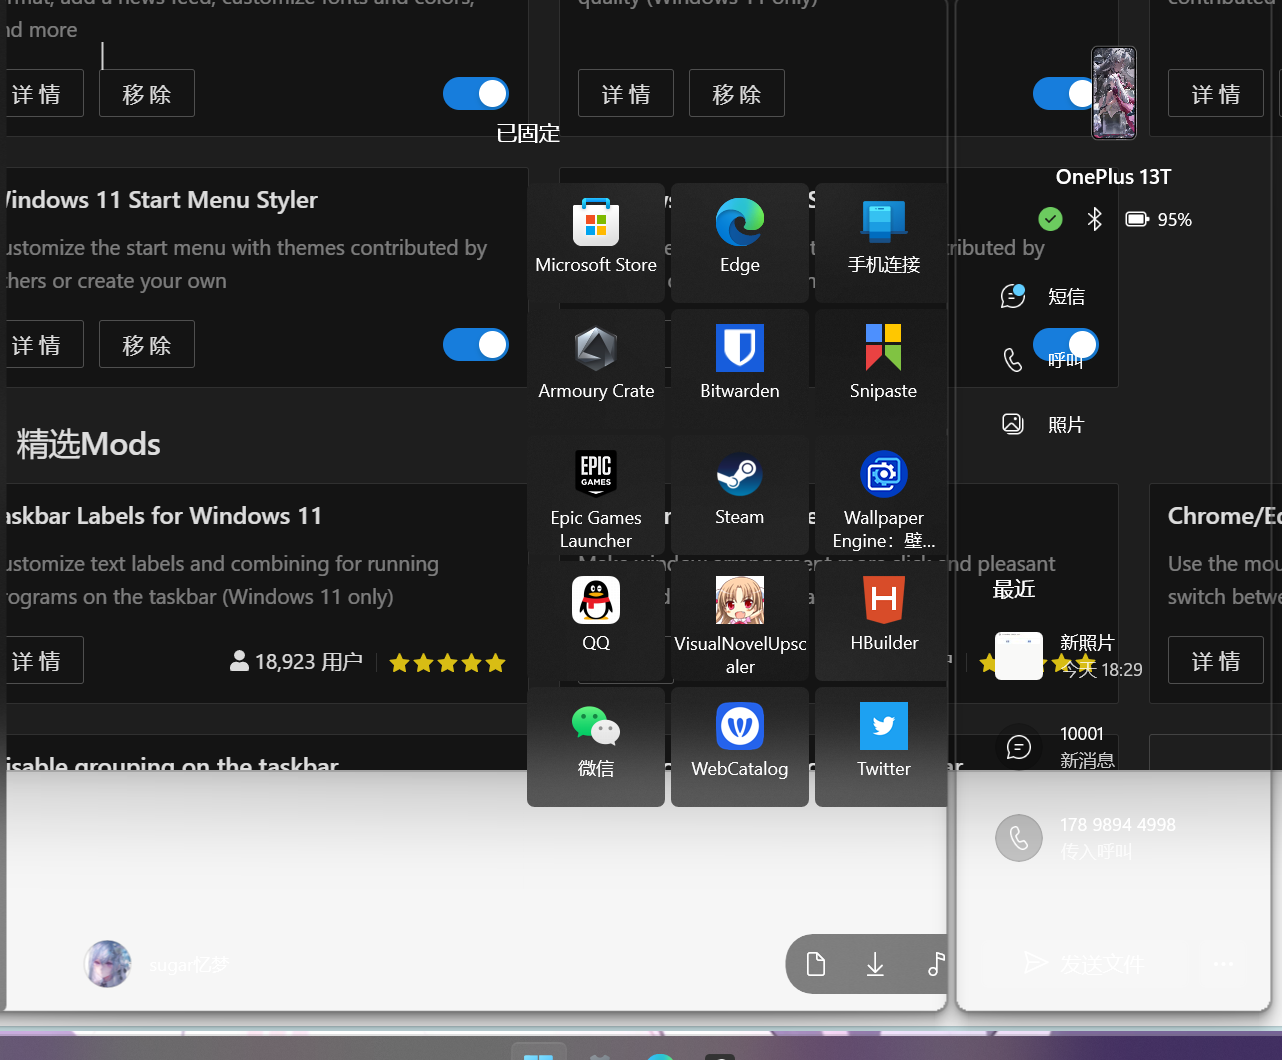Toggle the mod switch left of the 已固定 label
This screenshot has height=1060, width=1282.
[x=476, y=94]
